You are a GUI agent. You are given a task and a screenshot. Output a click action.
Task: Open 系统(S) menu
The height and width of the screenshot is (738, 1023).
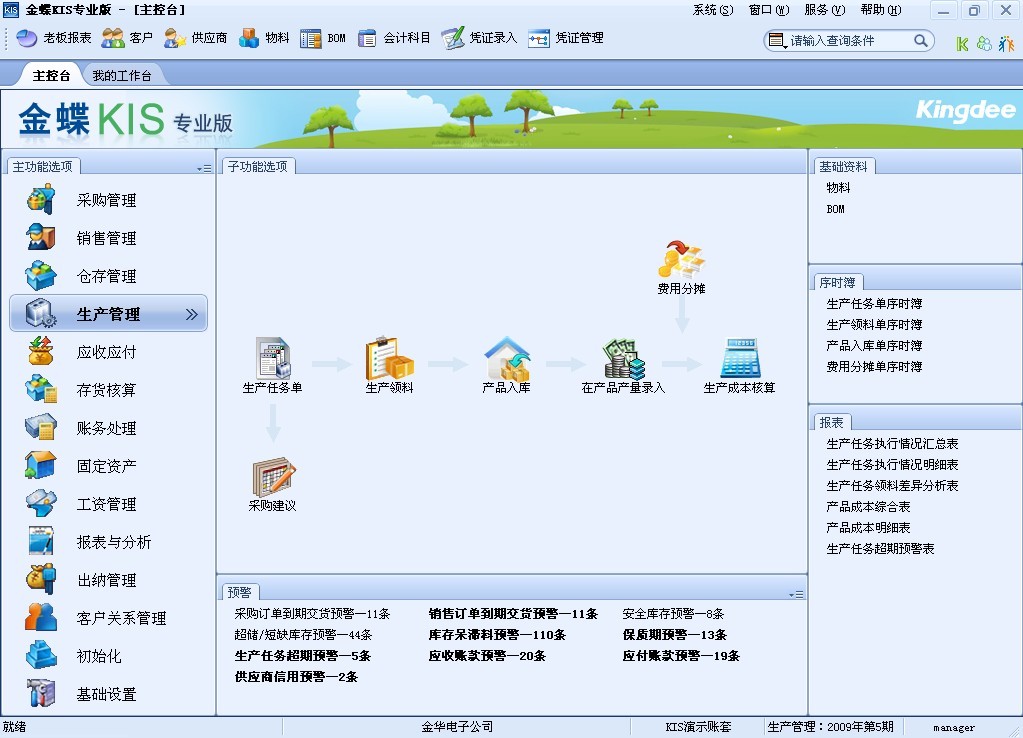coord(712,10)
